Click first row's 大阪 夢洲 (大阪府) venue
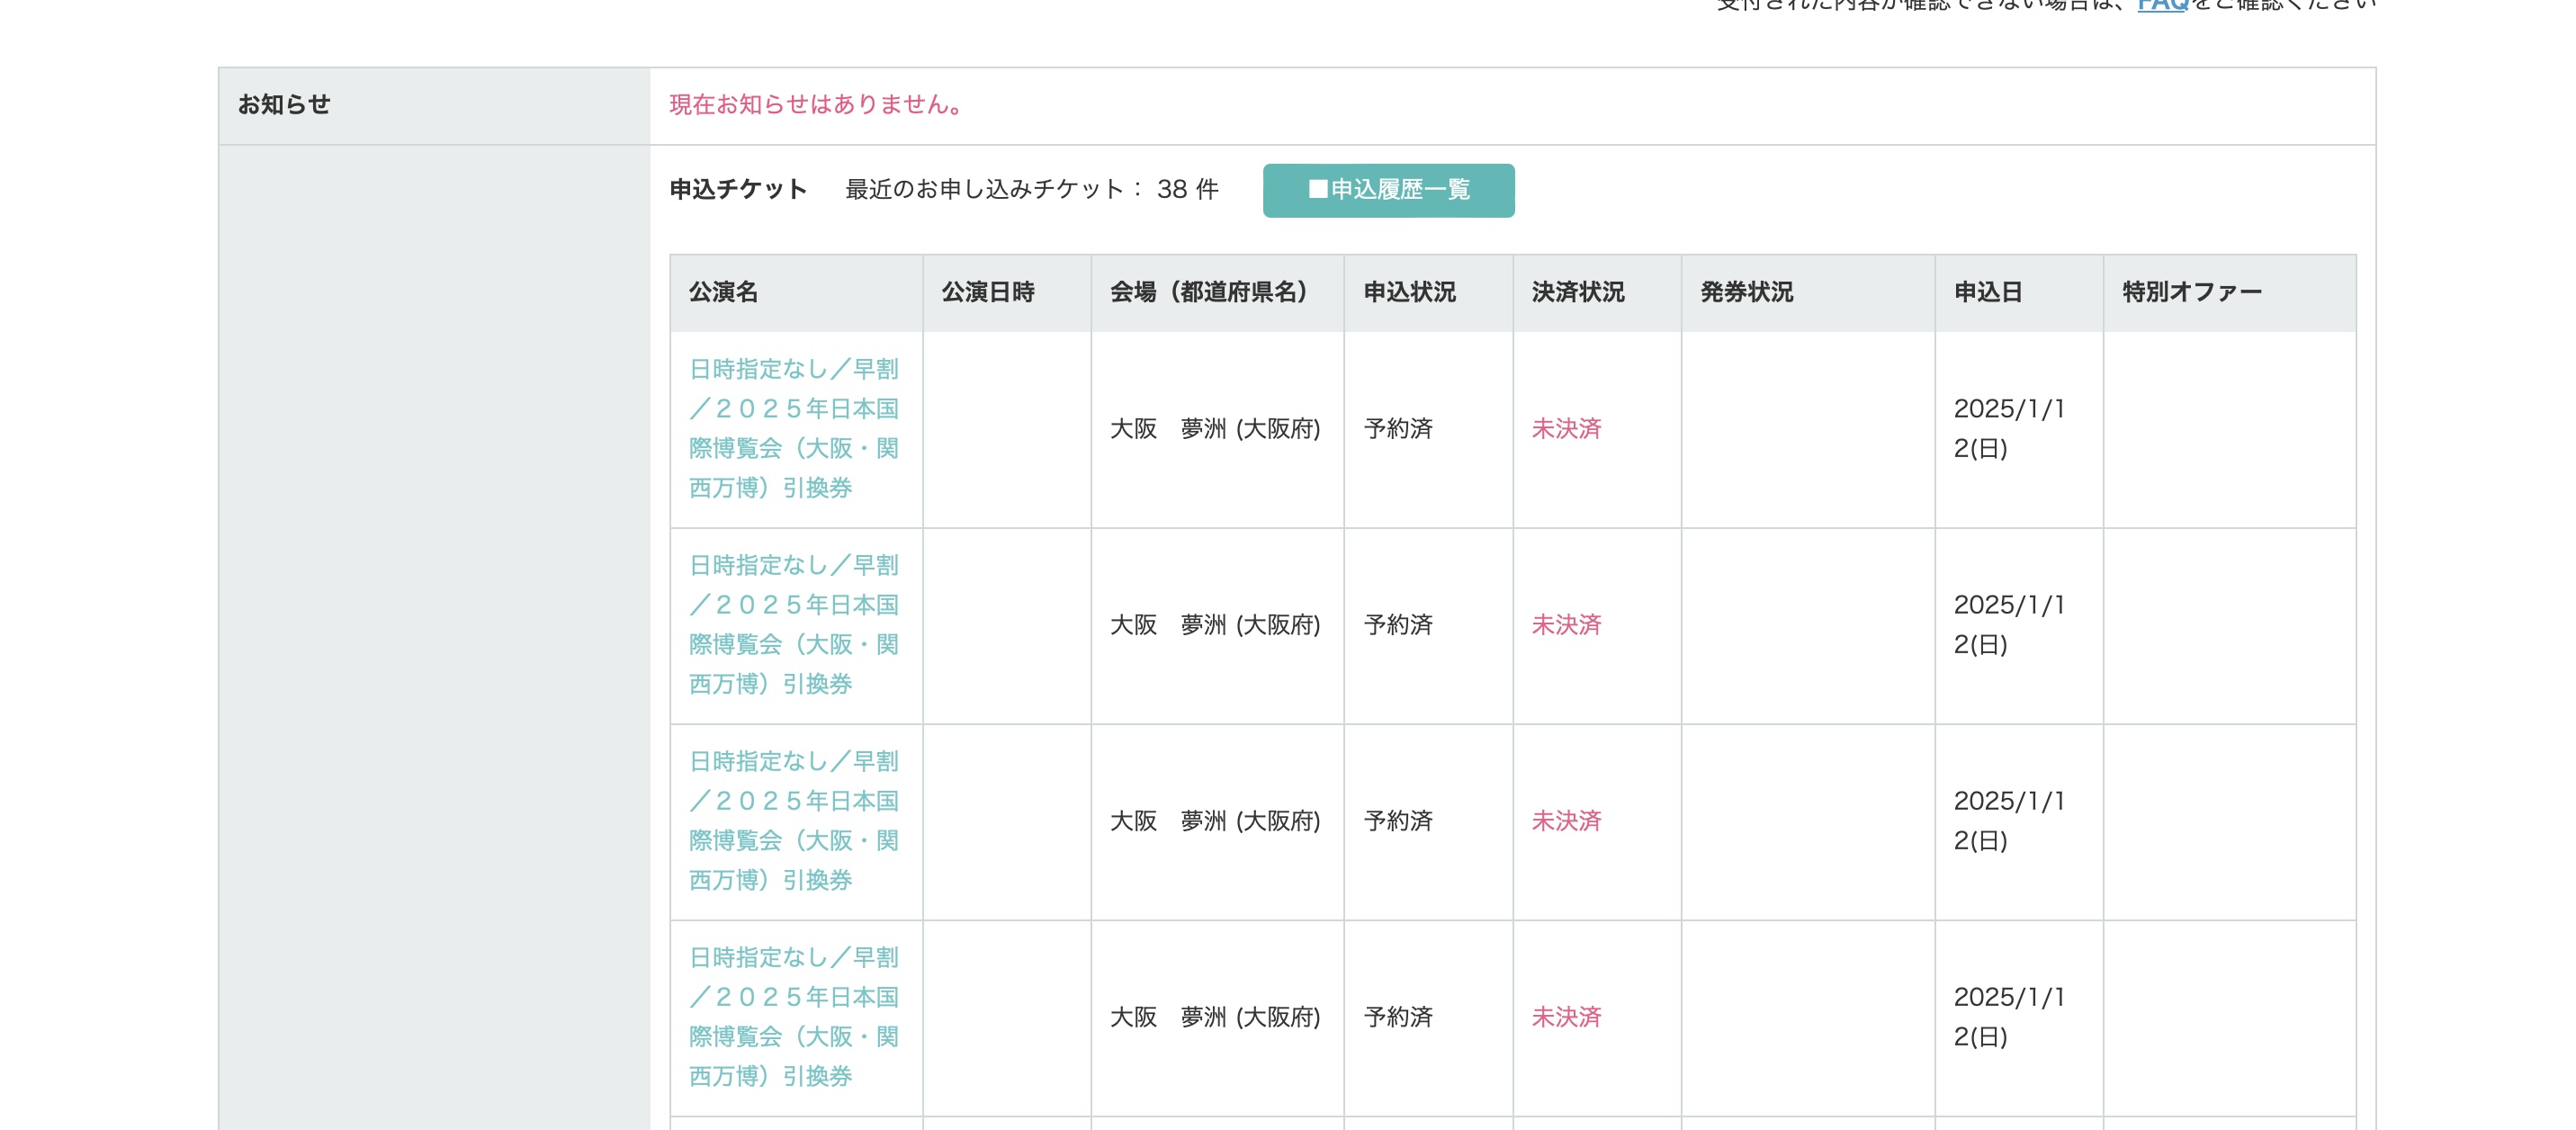This screenshot has width=2576, height=1130. tap(1215, 429)
